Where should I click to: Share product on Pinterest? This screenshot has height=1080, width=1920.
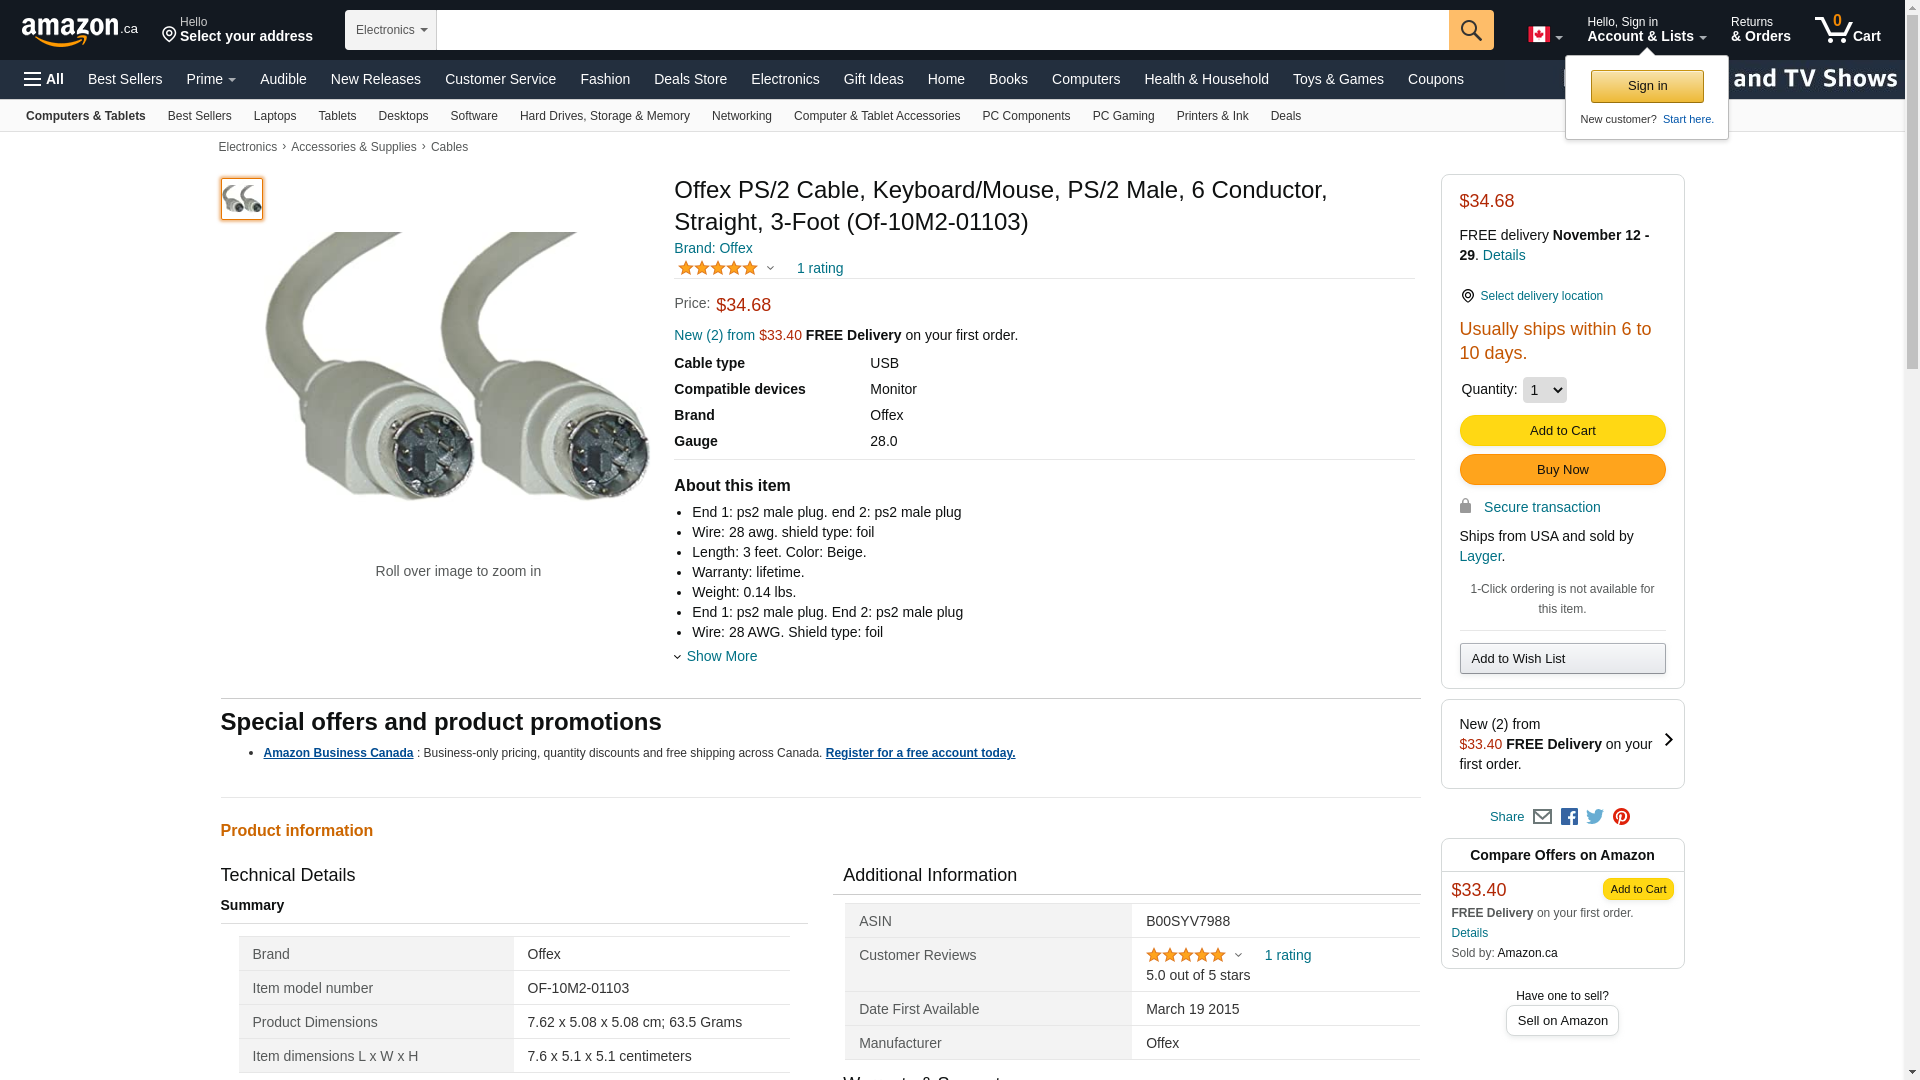coord(1621,817)
